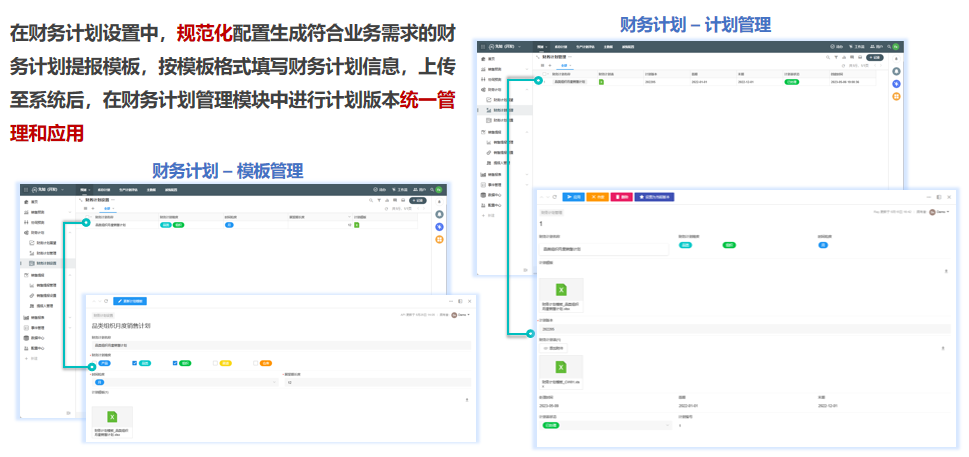Click select-attachment button in plan dialog
The height and width of the screenshot is (457, 969).
pos(553,349)
